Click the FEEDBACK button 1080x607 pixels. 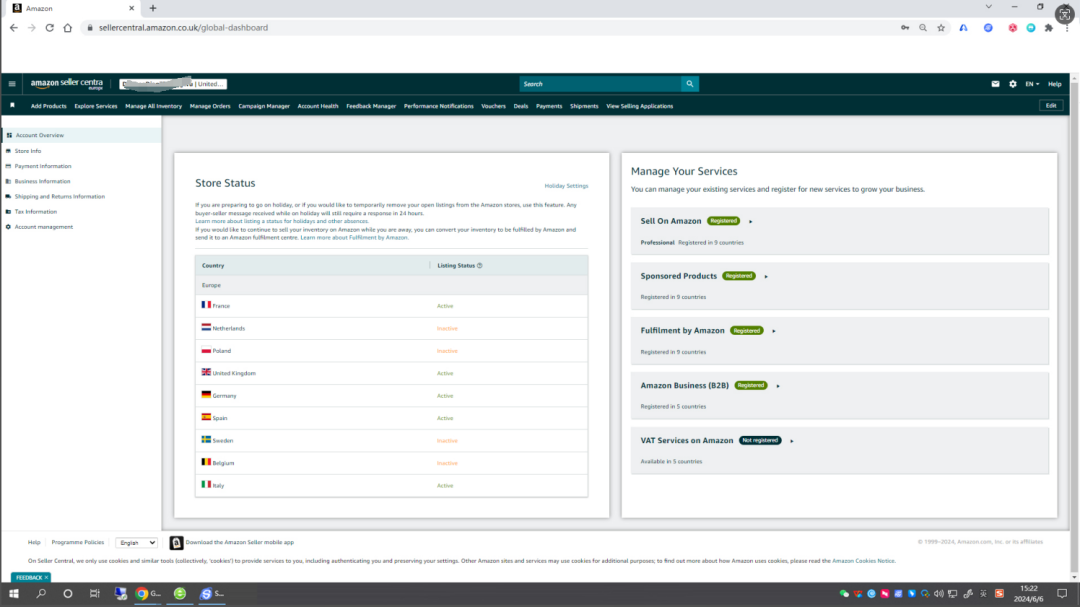pos(30,577)
